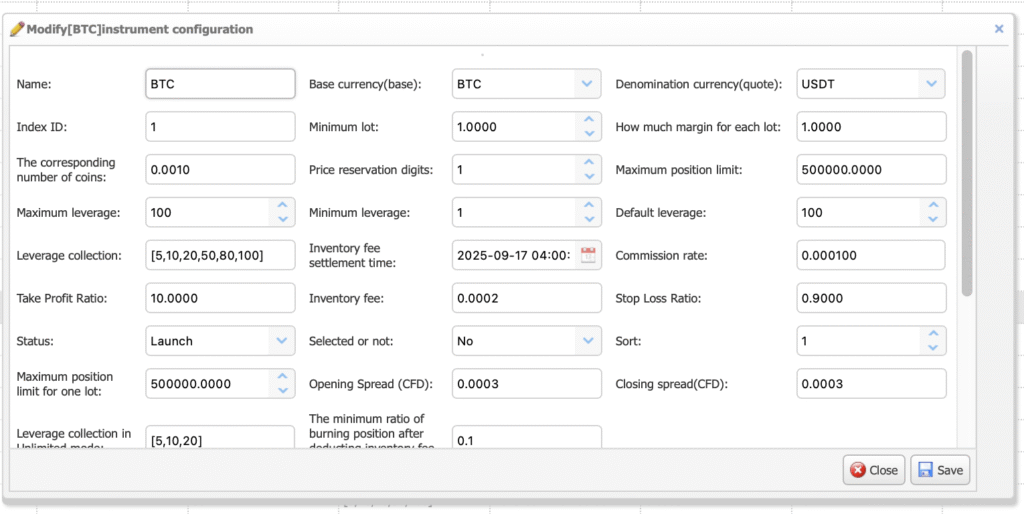Expand the Status dropdown
The width and height of the screenshot is (1024, 514).
(281, 341)
